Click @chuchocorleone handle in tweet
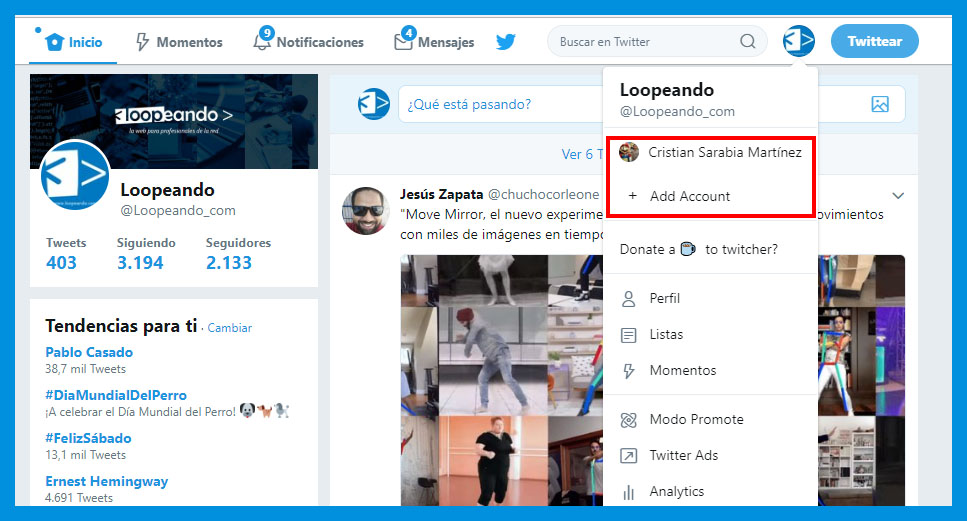The image size is (967, 521). (543, 195)
